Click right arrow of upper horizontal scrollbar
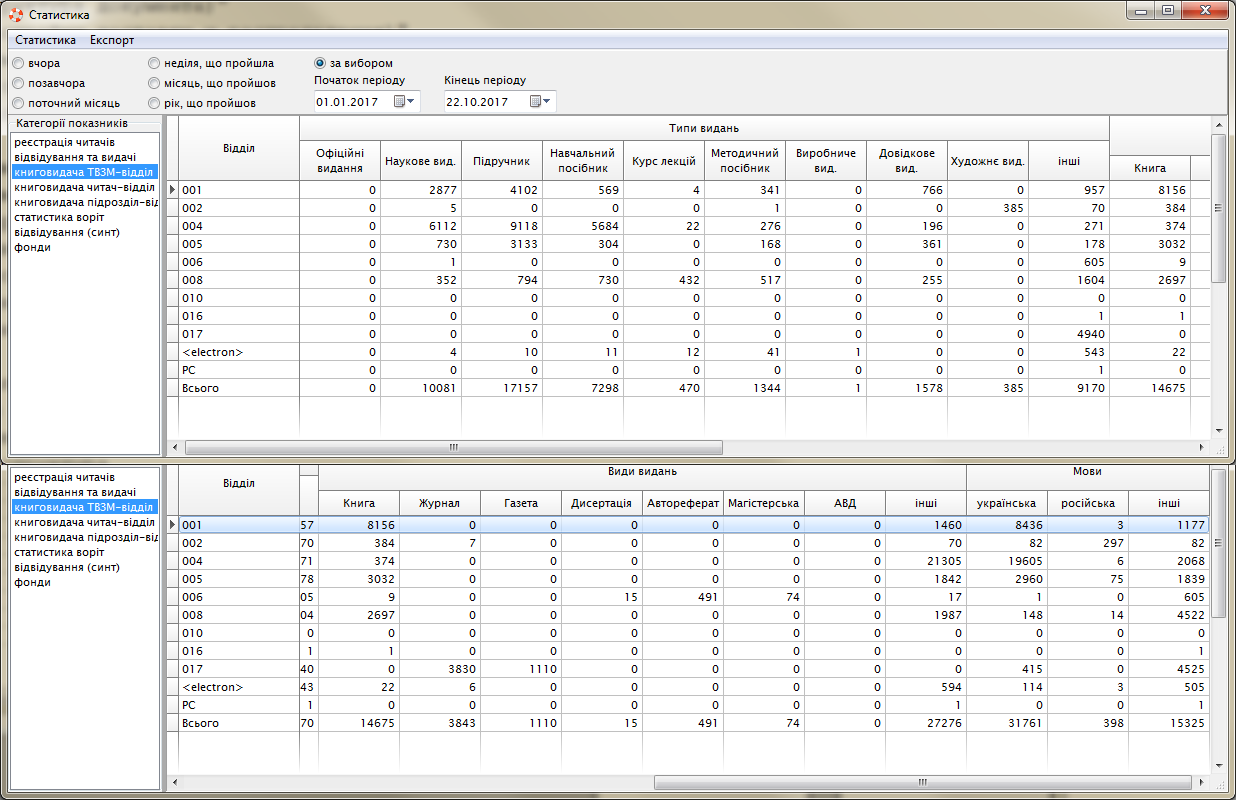Viewport: 1236px width, 800px height. click(x=1203, y=448)
